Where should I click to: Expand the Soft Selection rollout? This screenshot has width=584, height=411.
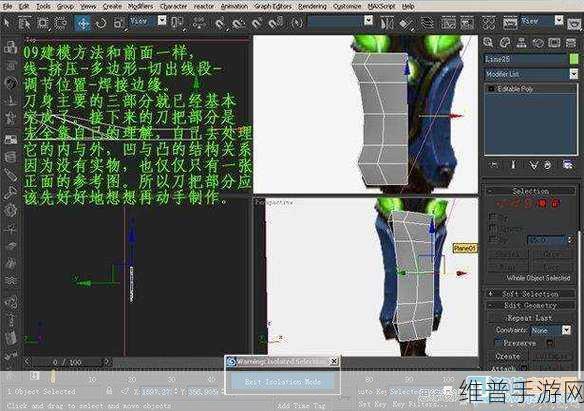530,294
